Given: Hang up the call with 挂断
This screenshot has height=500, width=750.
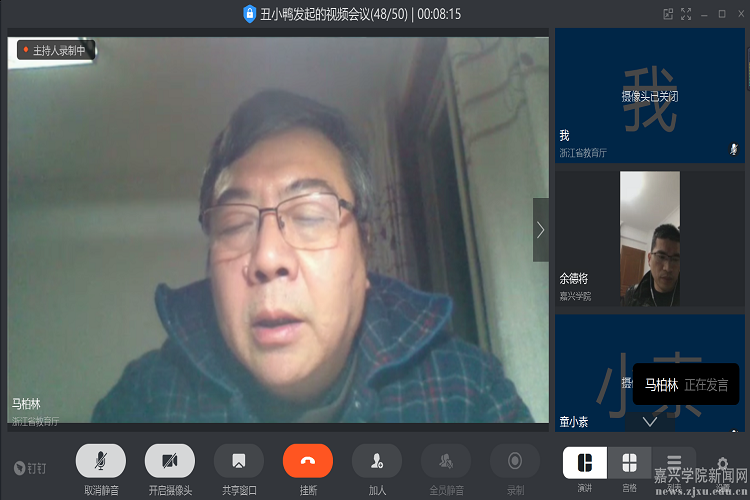Looking at the screenshot, I should pyautogui.click(x=308, y=460).
